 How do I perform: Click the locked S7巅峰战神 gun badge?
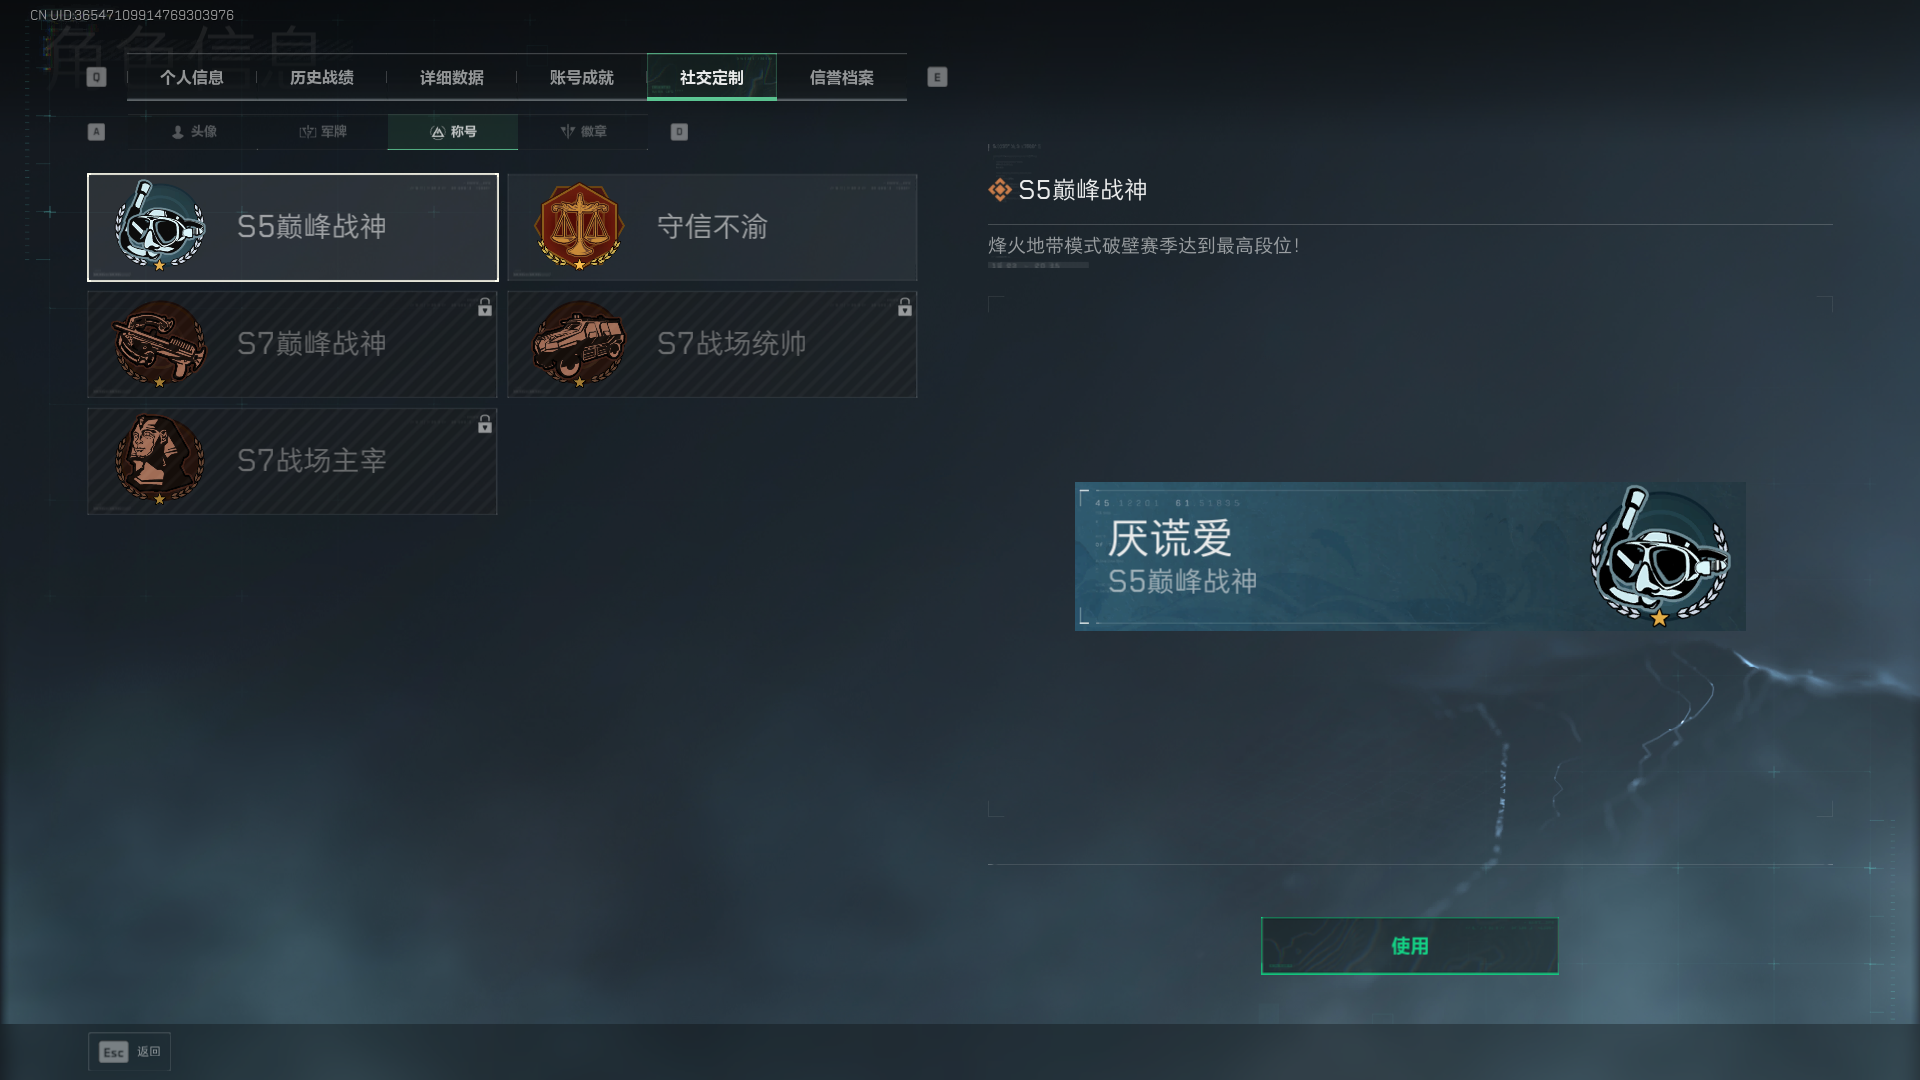[x=160, y=344]
